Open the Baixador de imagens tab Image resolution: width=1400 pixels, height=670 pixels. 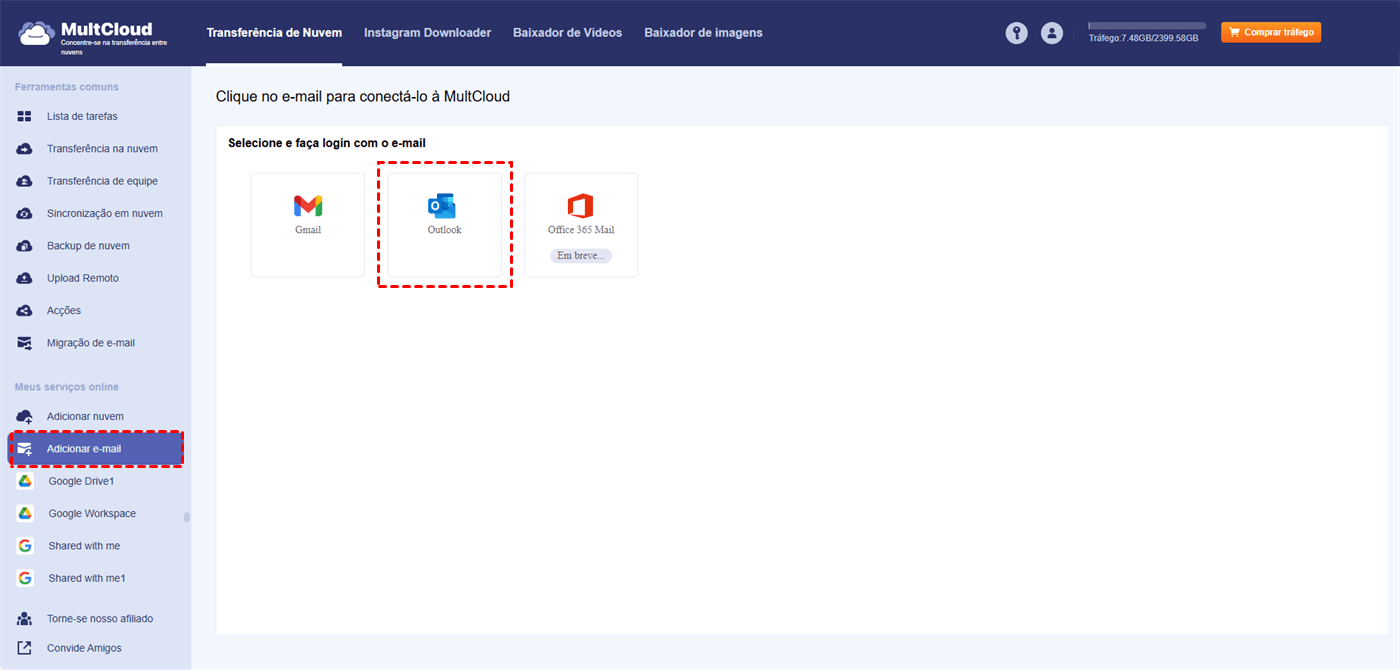pyautogui.click(x=703, y=33)
